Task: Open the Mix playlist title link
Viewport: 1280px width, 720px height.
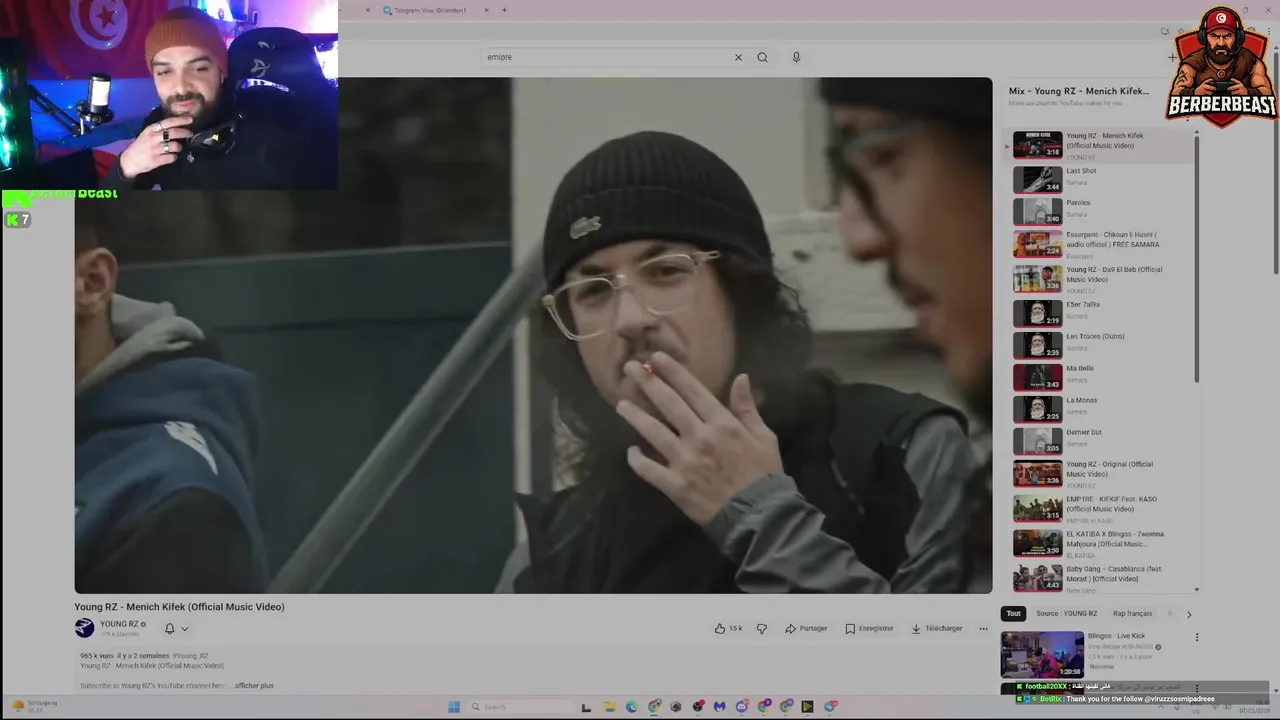Action: pos(1079,91)
